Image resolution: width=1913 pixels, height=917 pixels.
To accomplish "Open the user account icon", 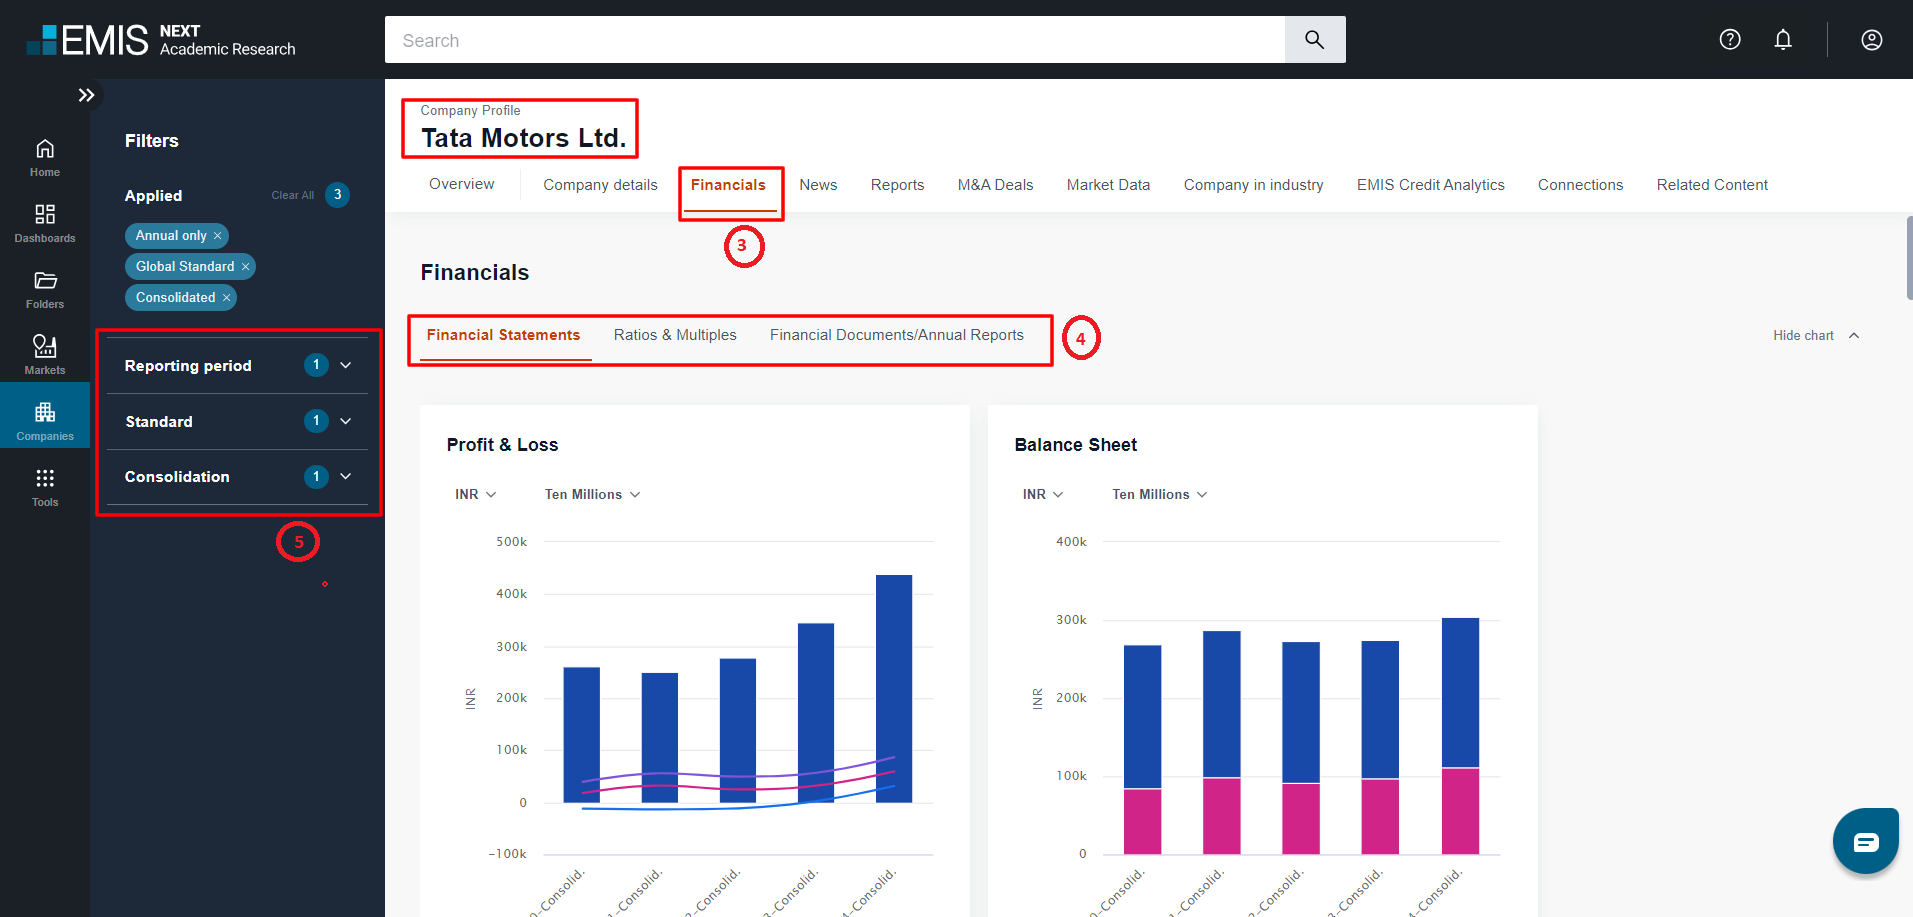I will [1872, 39].
